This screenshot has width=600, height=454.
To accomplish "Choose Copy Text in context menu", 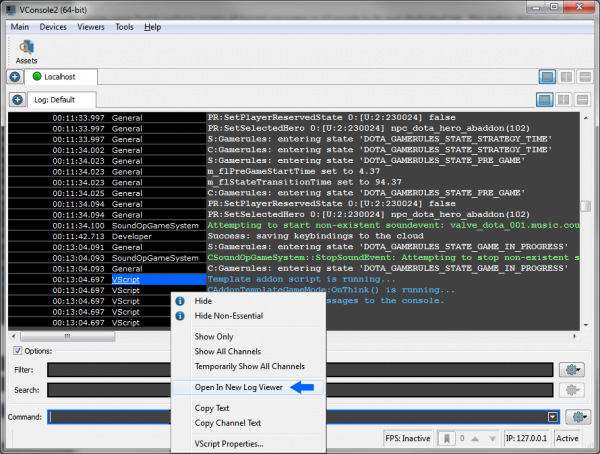I will (248, 408).
